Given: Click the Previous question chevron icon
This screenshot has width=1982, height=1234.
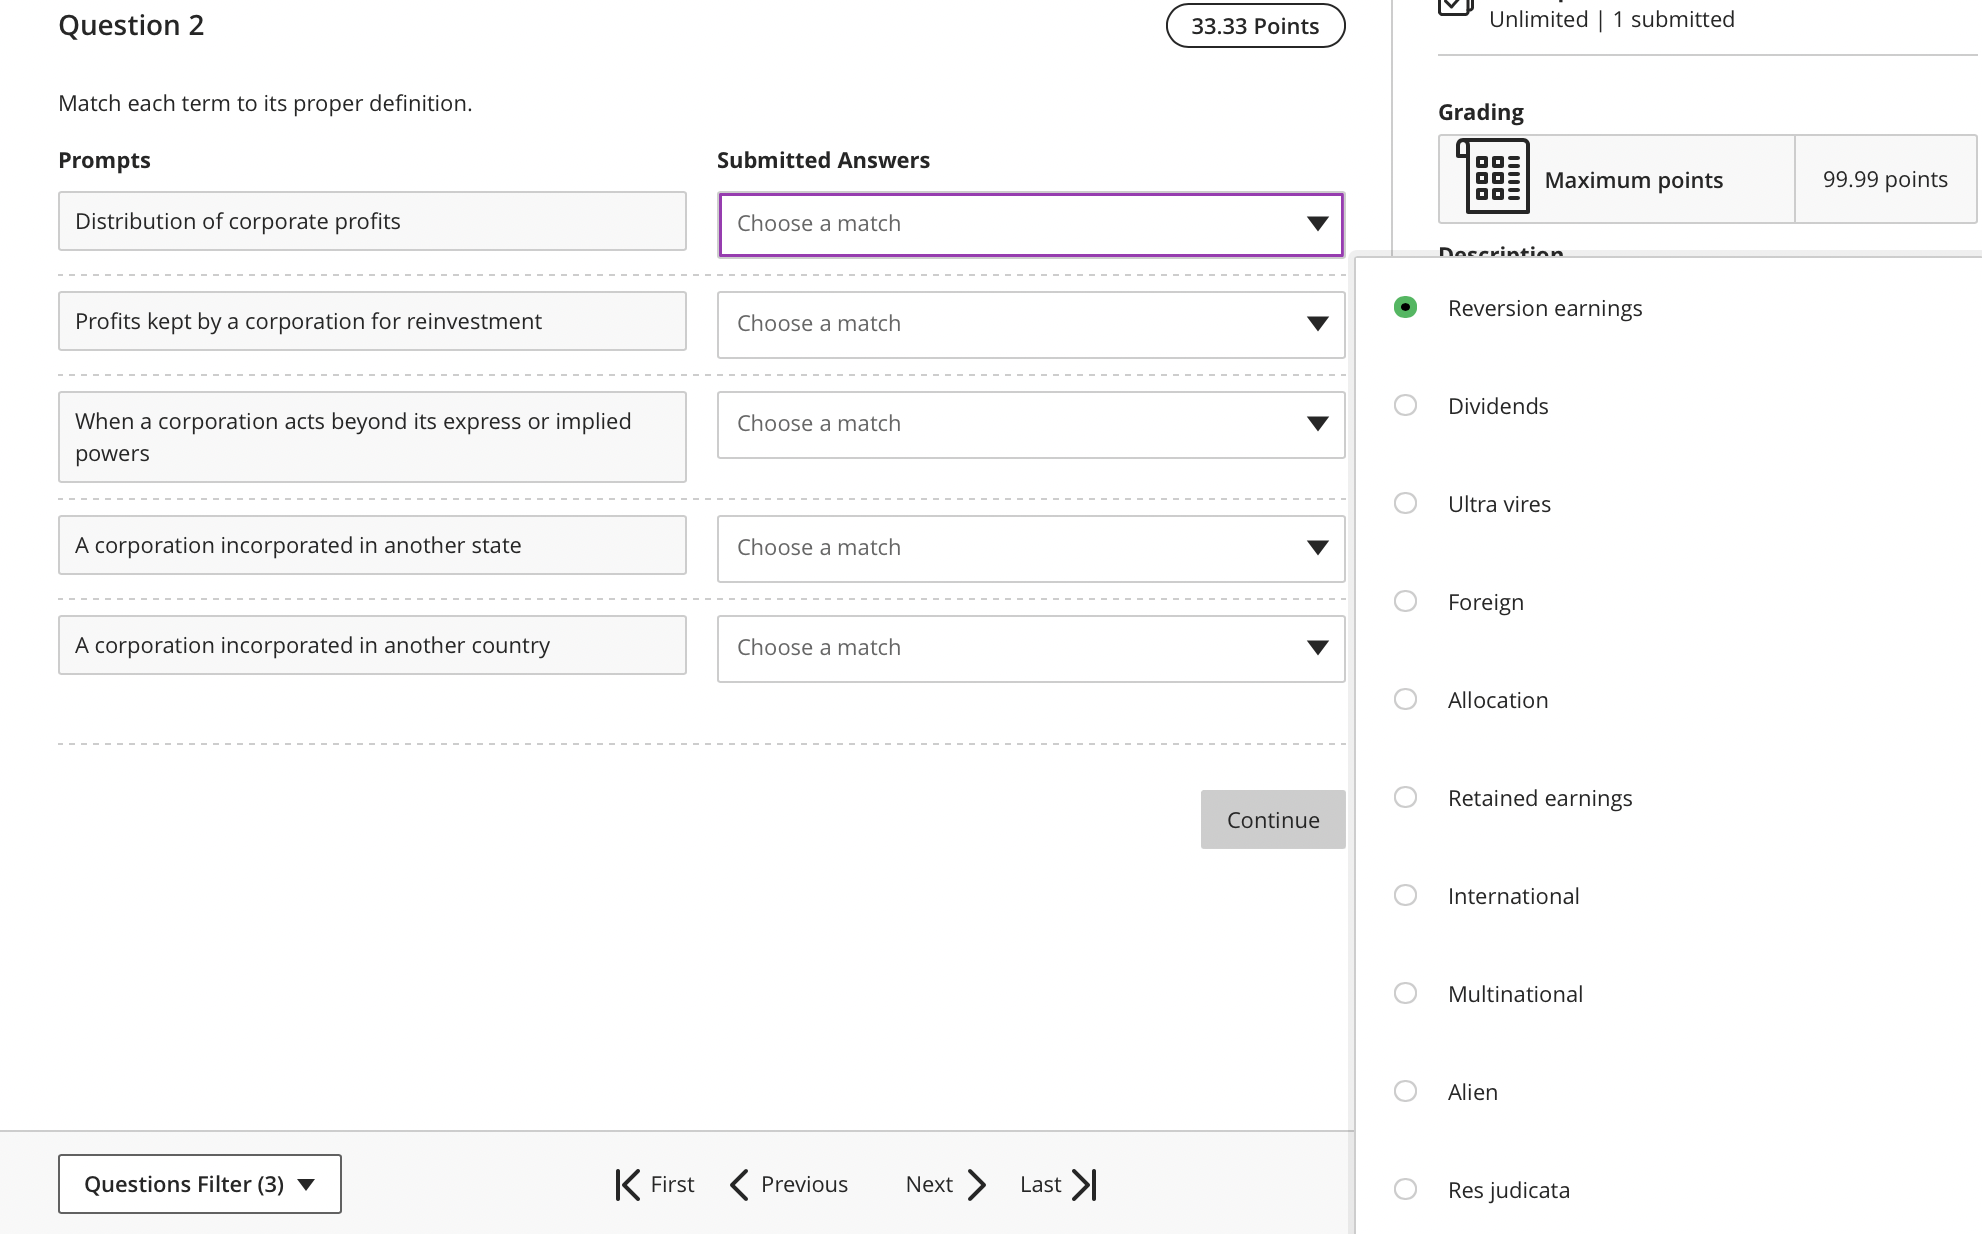Looking at the screenshot, I should coord(740,1185).
